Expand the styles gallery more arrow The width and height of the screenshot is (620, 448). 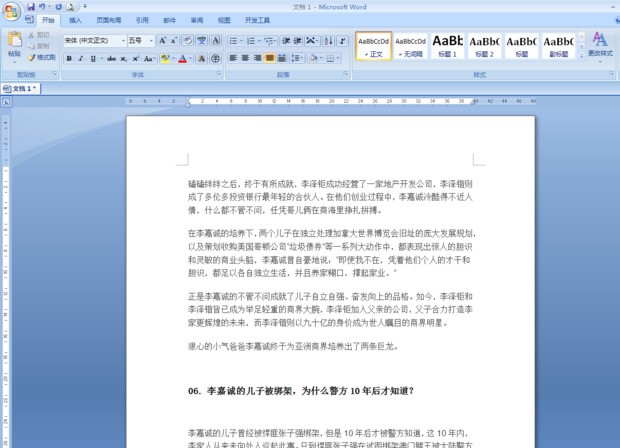pyautogui.click(x=580, y=56)
